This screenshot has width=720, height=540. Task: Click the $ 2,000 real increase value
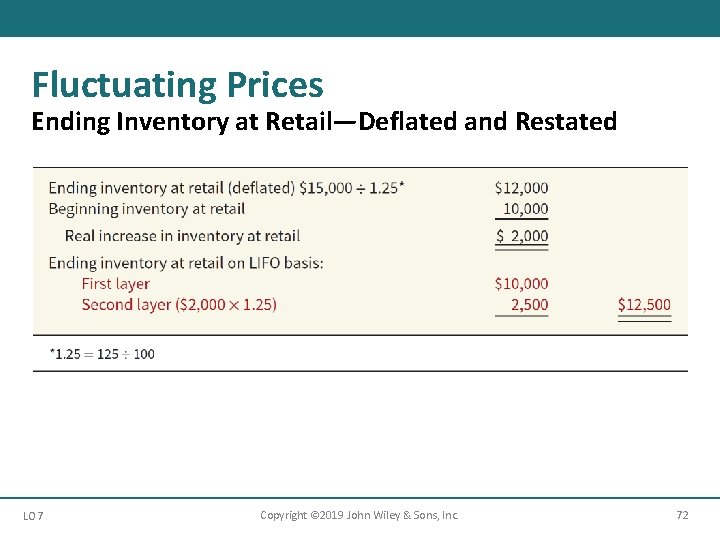pos(522,236)
